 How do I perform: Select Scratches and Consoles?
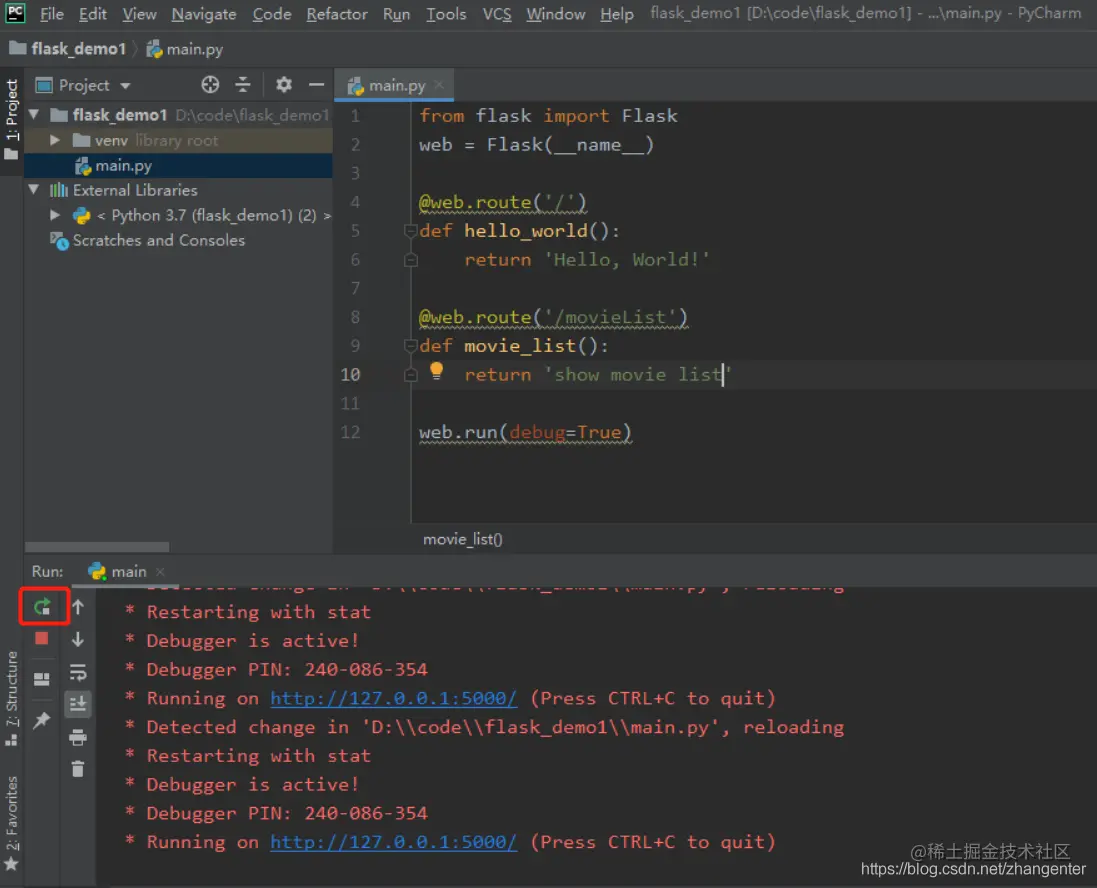tap(158, 240)
